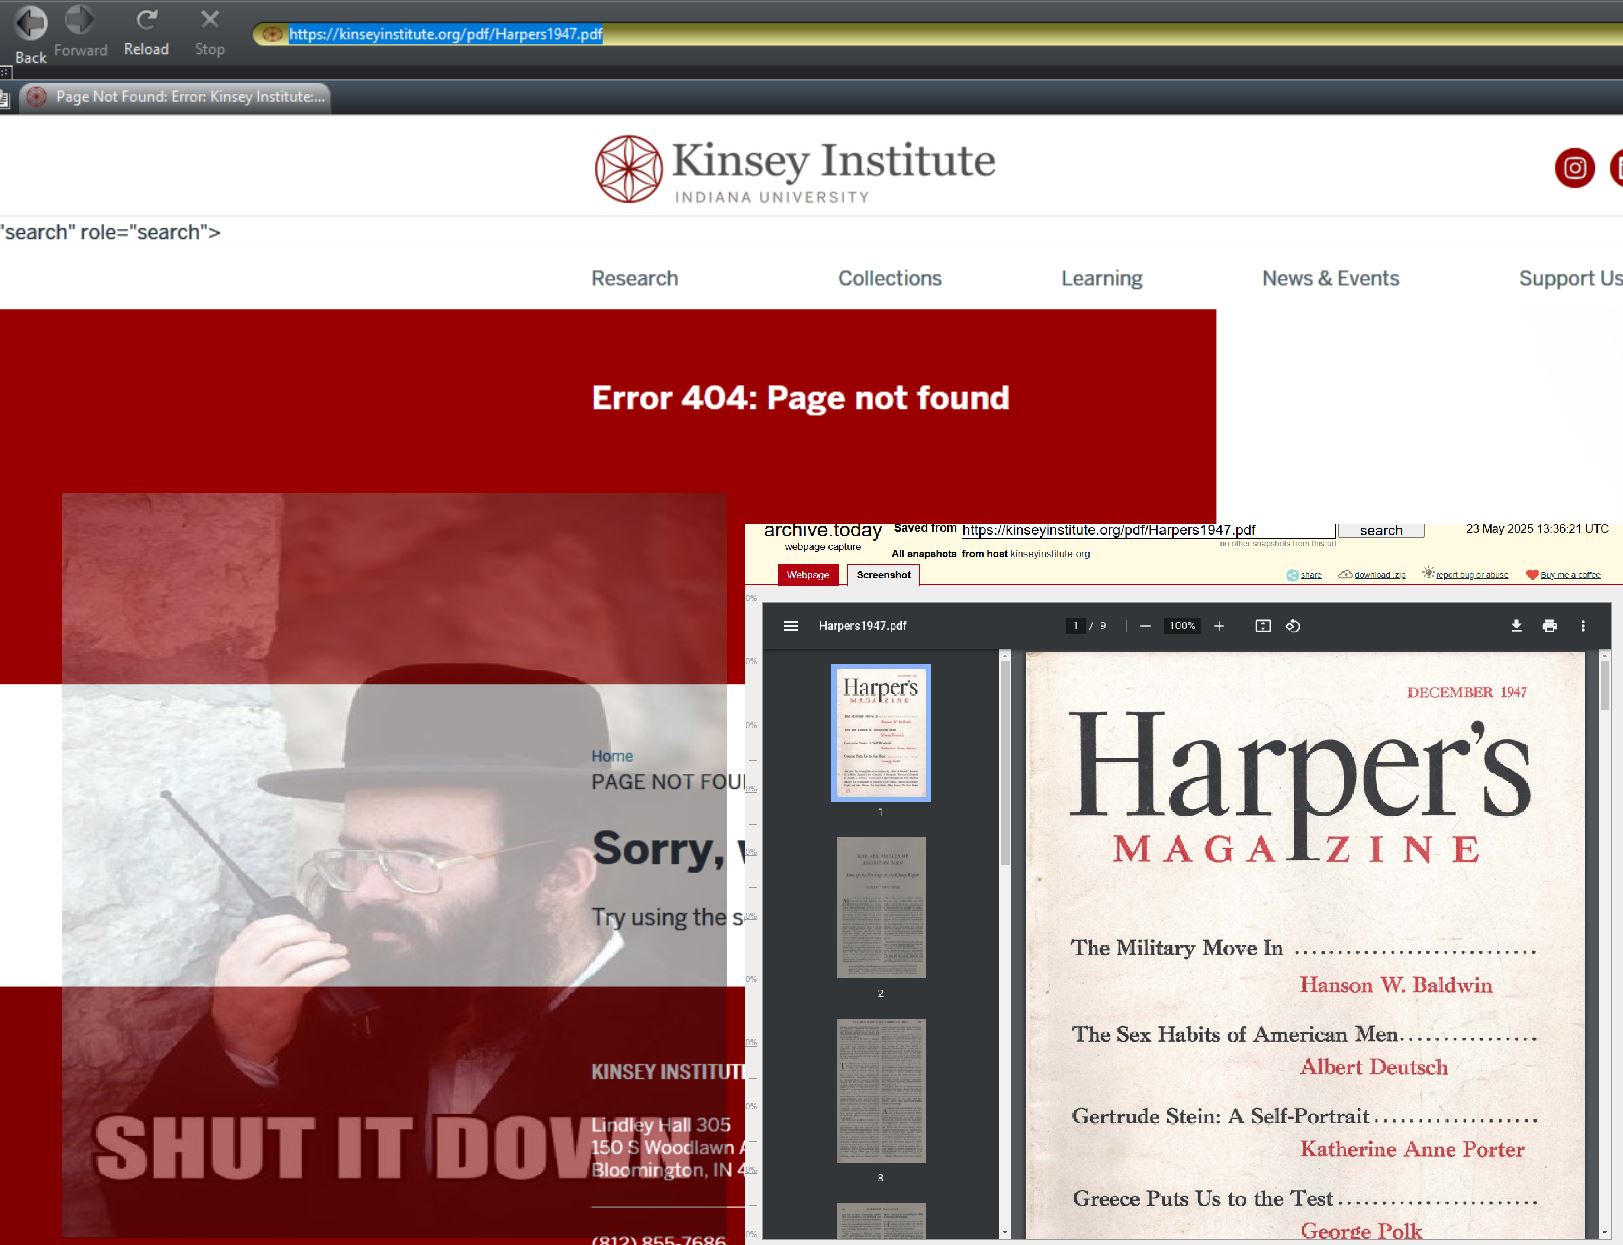The width and height of the screenshot is (1623, 1245).
Task: Select the page 3 thumbnail
Action: pyautogui.click(x=881, y=1091)
